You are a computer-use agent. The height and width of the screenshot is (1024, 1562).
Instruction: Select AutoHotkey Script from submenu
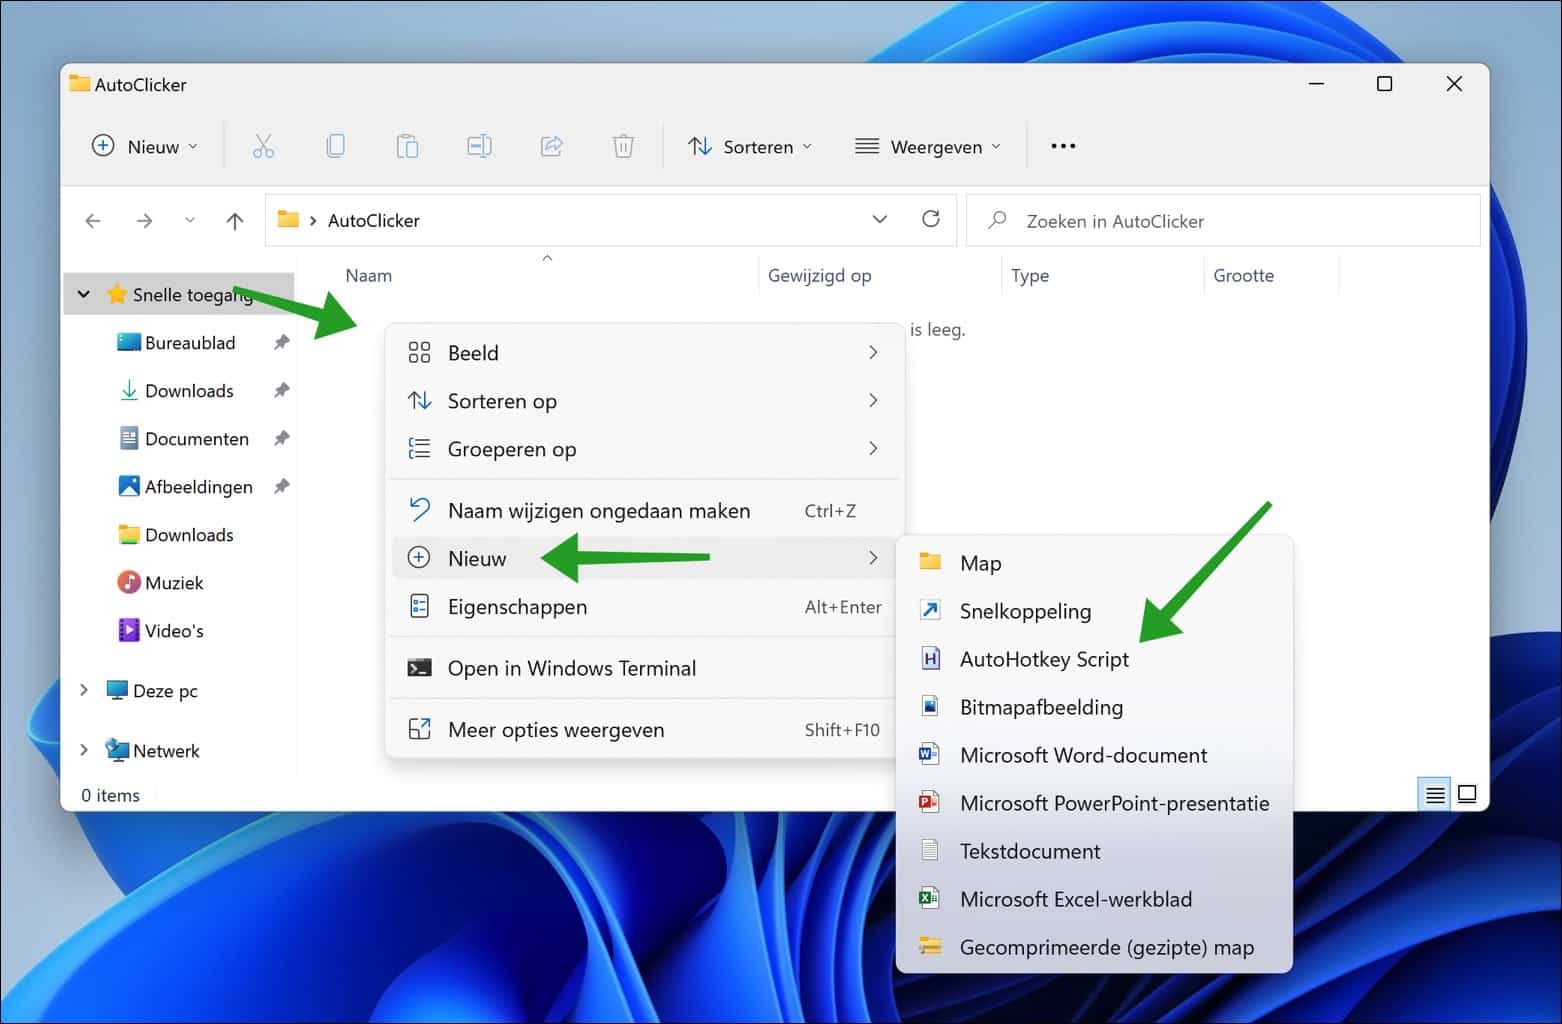1043,659
